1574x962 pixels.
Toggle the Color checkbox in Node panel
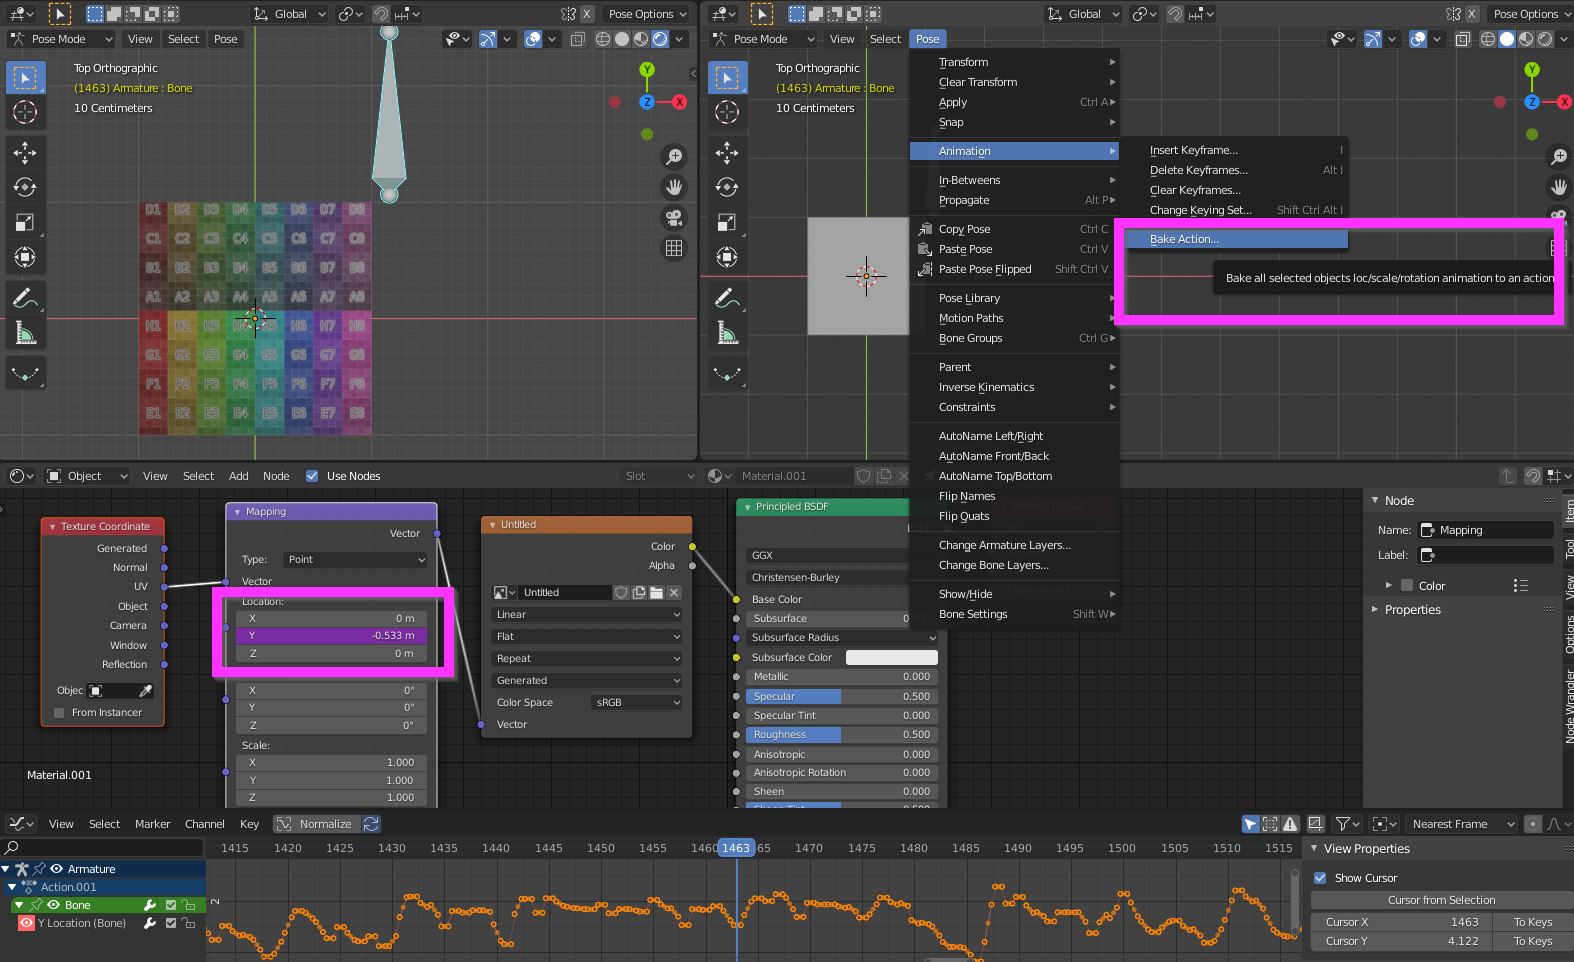point(1407,586)
